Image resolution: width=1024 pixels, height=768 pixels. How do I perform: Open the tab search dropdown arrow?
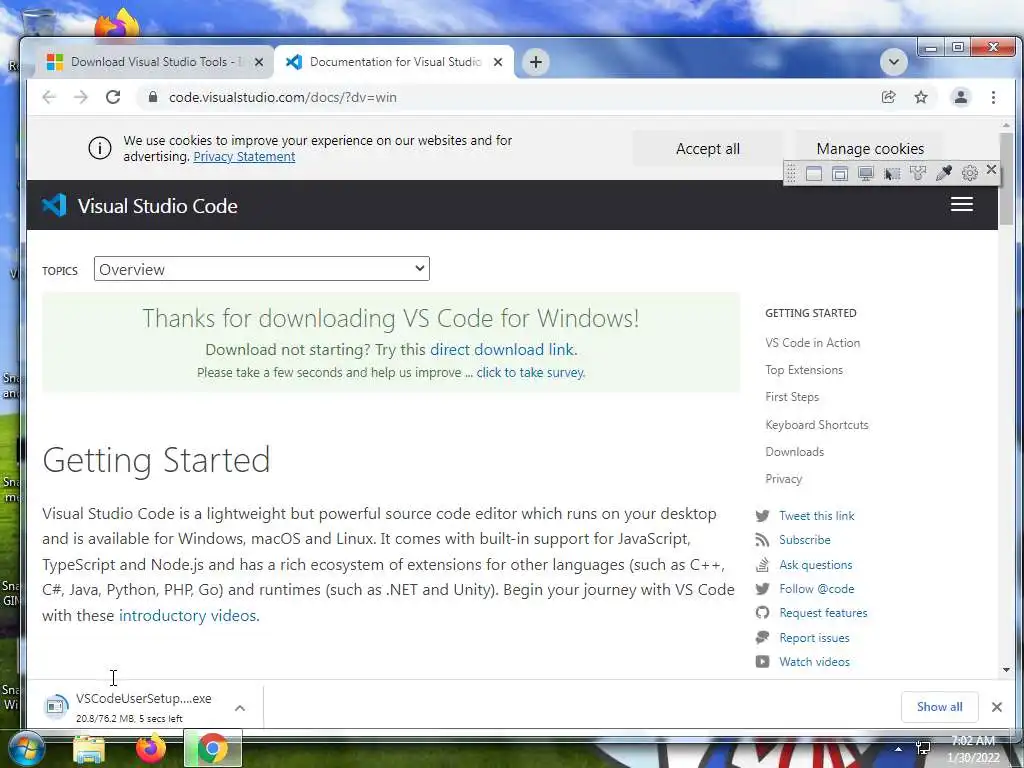[x=894, y=62]
